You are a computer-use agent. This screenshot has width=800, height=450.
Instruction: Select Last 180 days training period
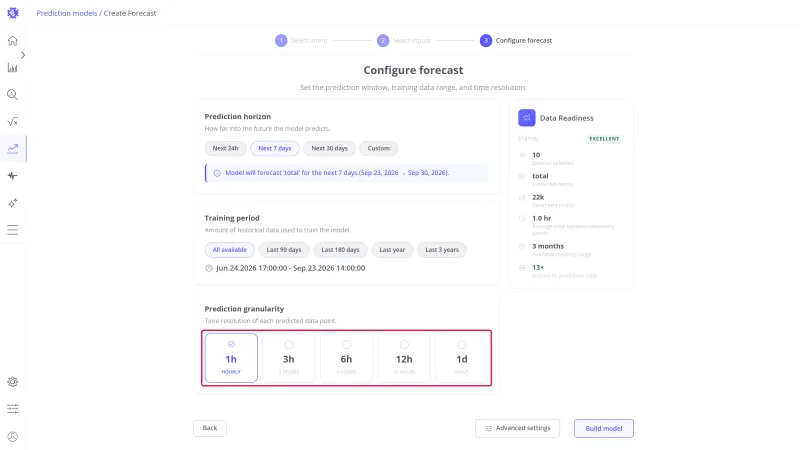(x=340, y=250)
